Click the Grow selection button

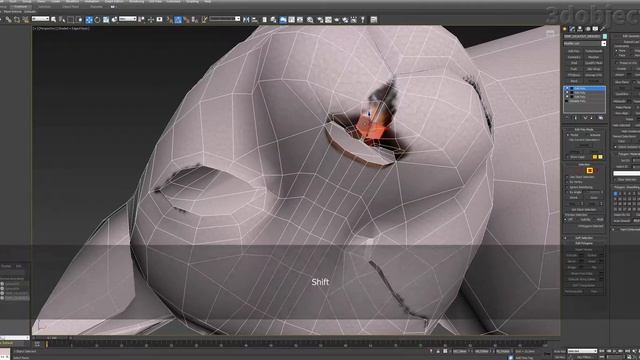594,198
